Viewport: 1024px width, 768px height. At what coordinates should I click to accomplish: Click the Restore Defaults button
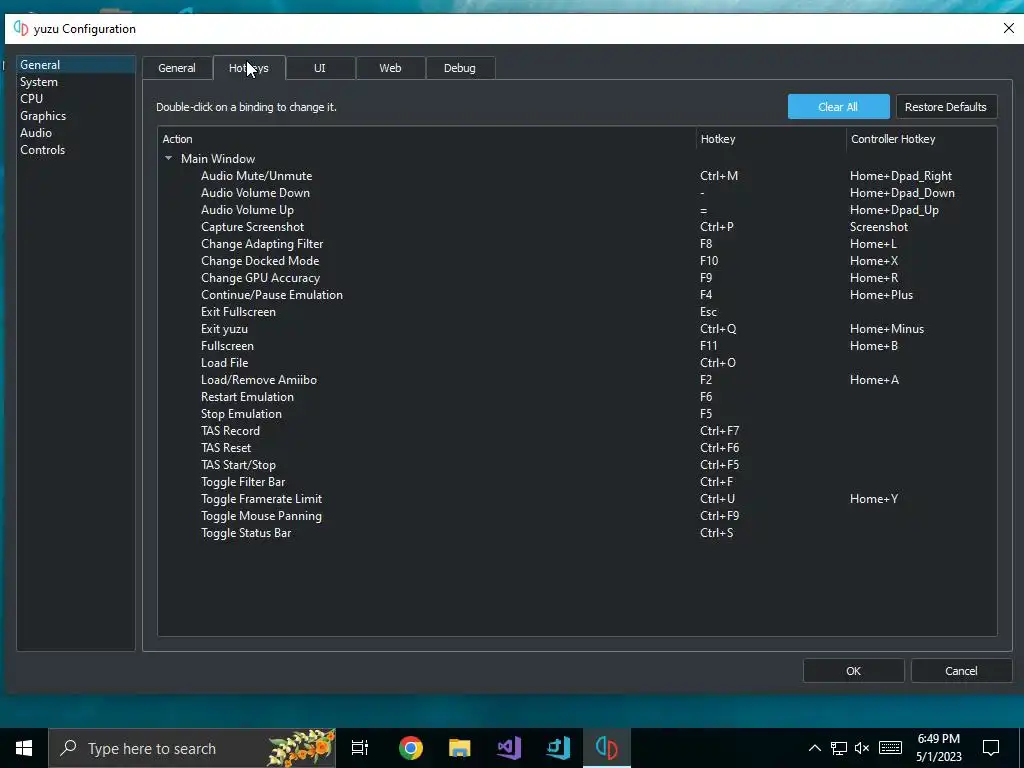[x=946, y=106]
